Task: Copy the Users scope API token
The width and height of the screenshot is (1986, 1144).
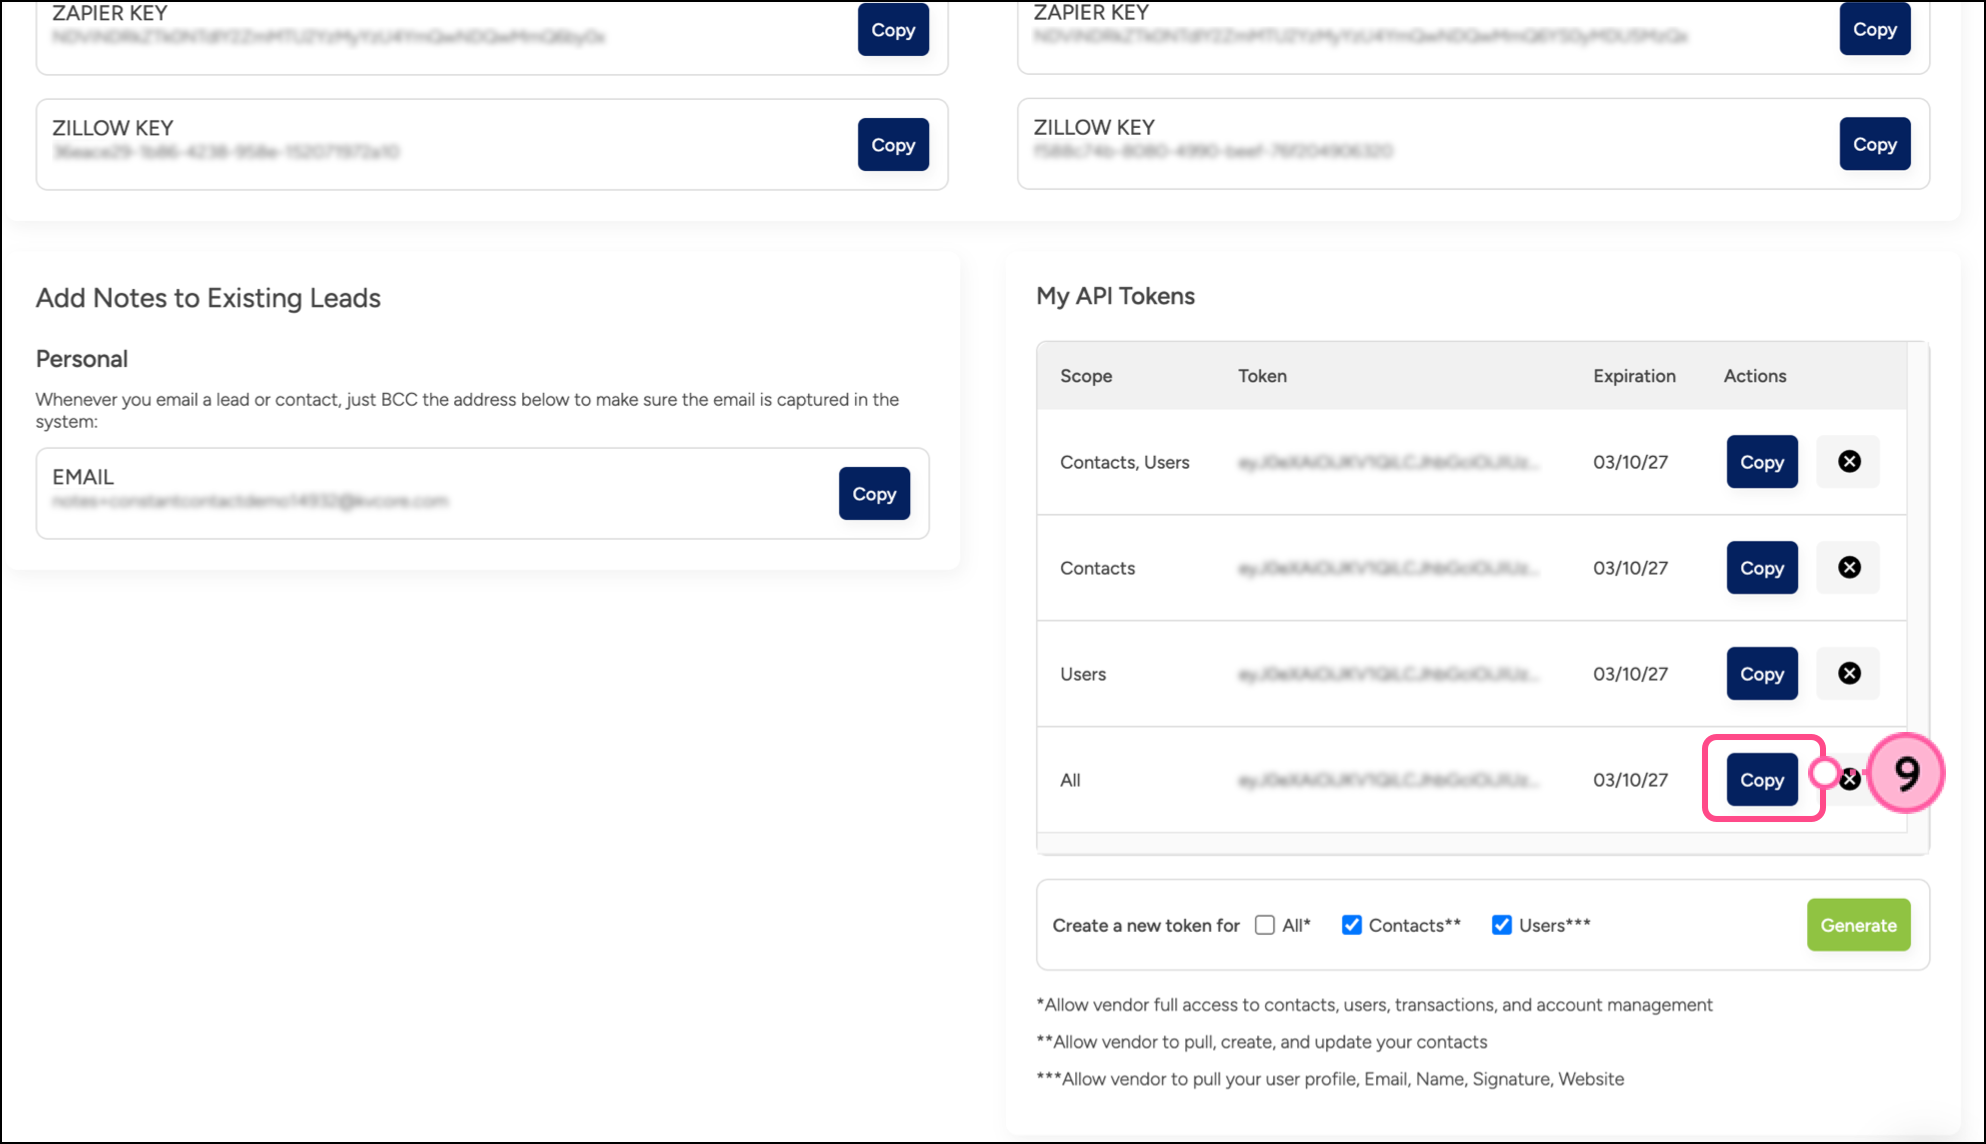Action: pyautogui.click(x=1761, y=674)
